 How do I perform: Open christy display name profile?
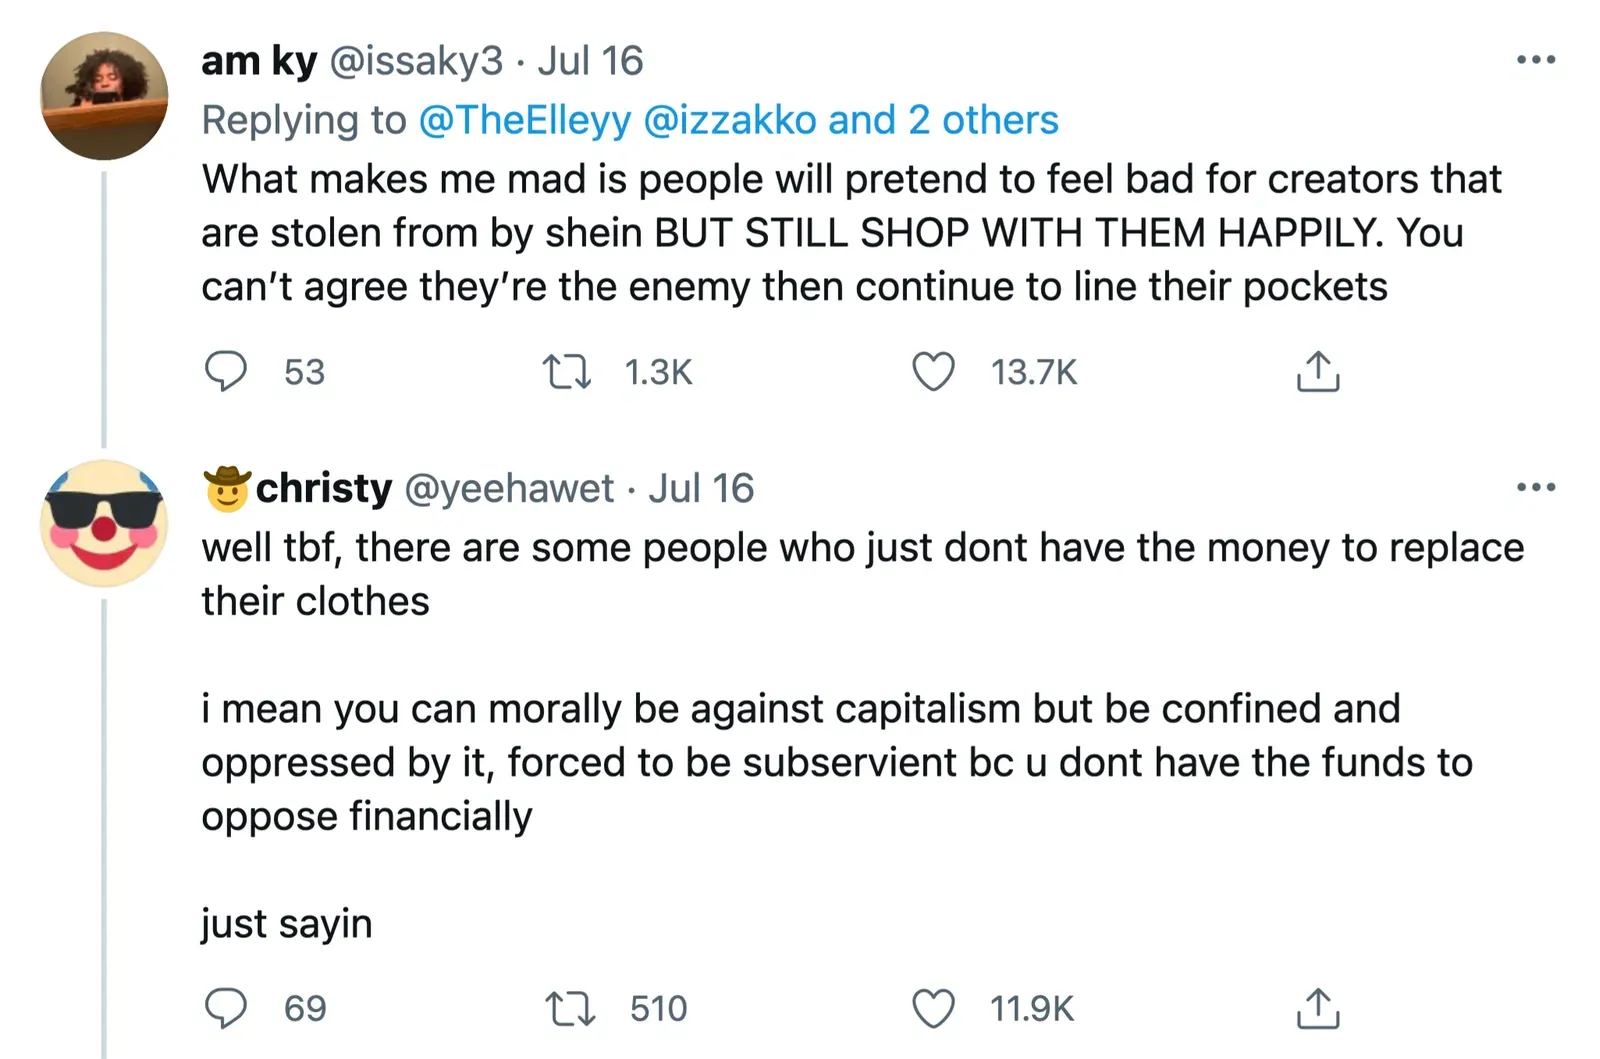click(x=323, y=488)
